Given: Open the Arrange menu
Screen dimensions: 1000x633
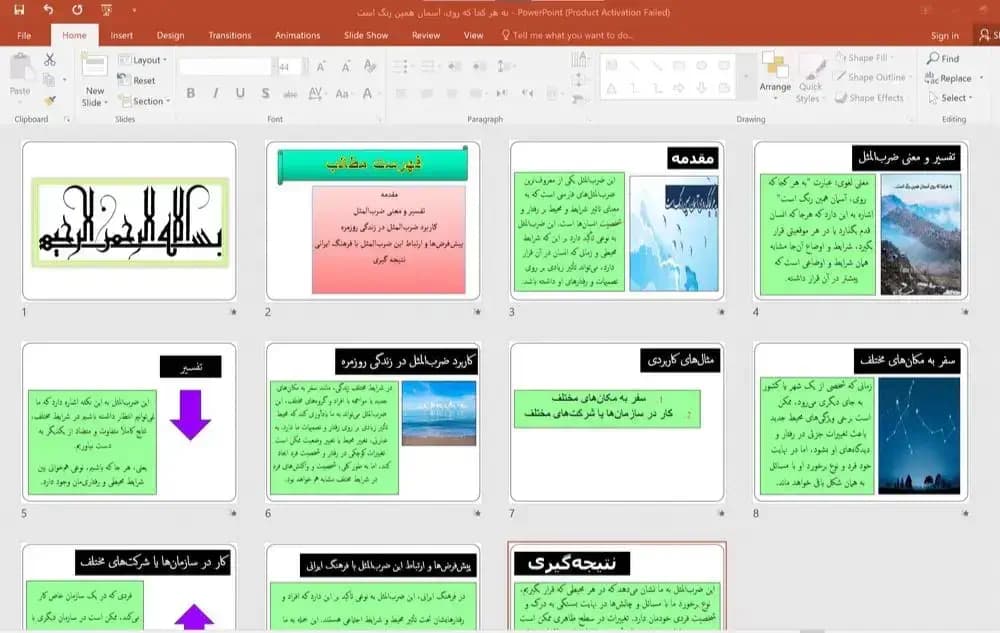Looking at the screenshot, I should pyautogui.click(x=775, y=76).
